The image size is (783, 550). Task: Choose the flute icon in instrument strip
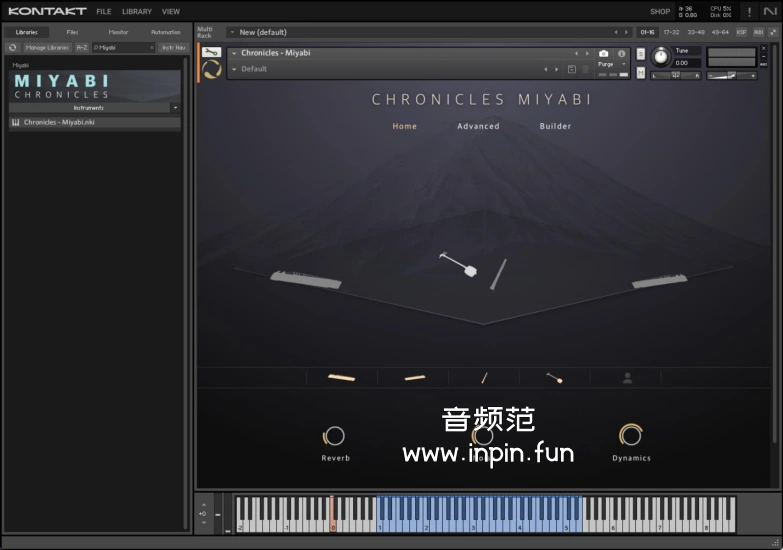(484, 378)
